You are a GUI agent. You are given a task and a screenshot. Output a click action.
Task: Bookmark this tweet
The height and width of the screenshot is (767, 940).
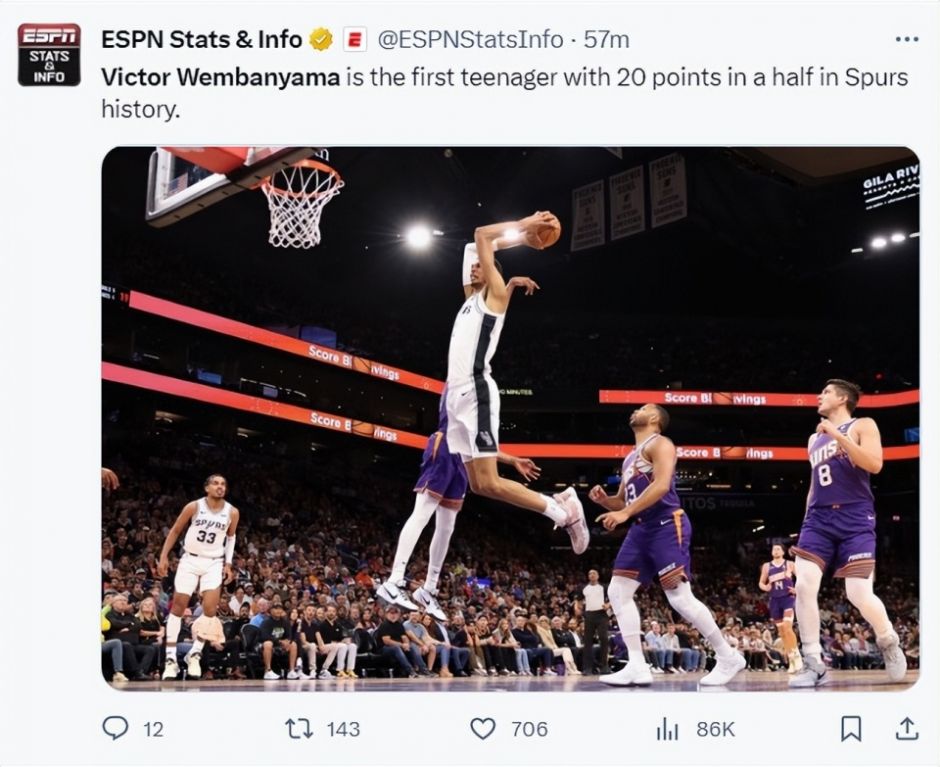tap(851, 729)
